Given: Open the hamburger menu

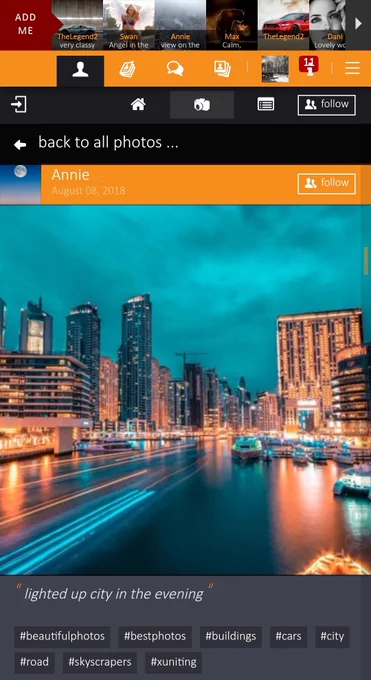Looking at the screenshot, I should tap(352, 68).
